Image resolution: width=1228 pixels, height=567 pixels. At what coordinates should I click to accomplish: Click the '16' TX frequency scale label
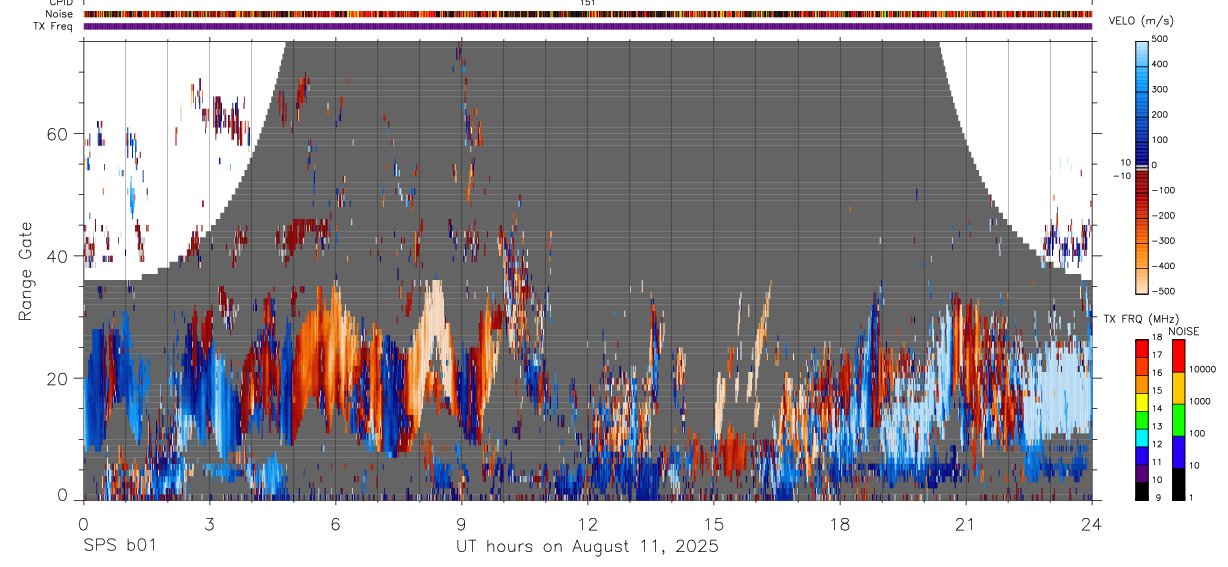[1157, 374]
